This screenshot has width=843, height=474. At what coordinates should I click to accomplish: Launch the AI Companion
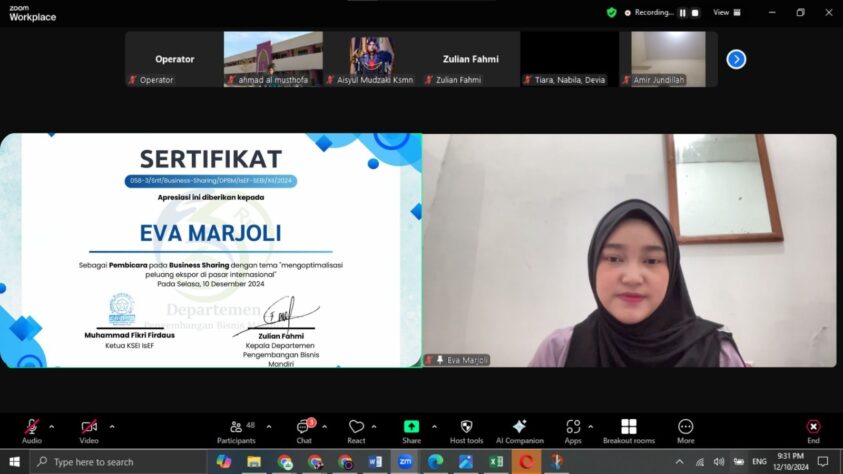click(519, 430)
